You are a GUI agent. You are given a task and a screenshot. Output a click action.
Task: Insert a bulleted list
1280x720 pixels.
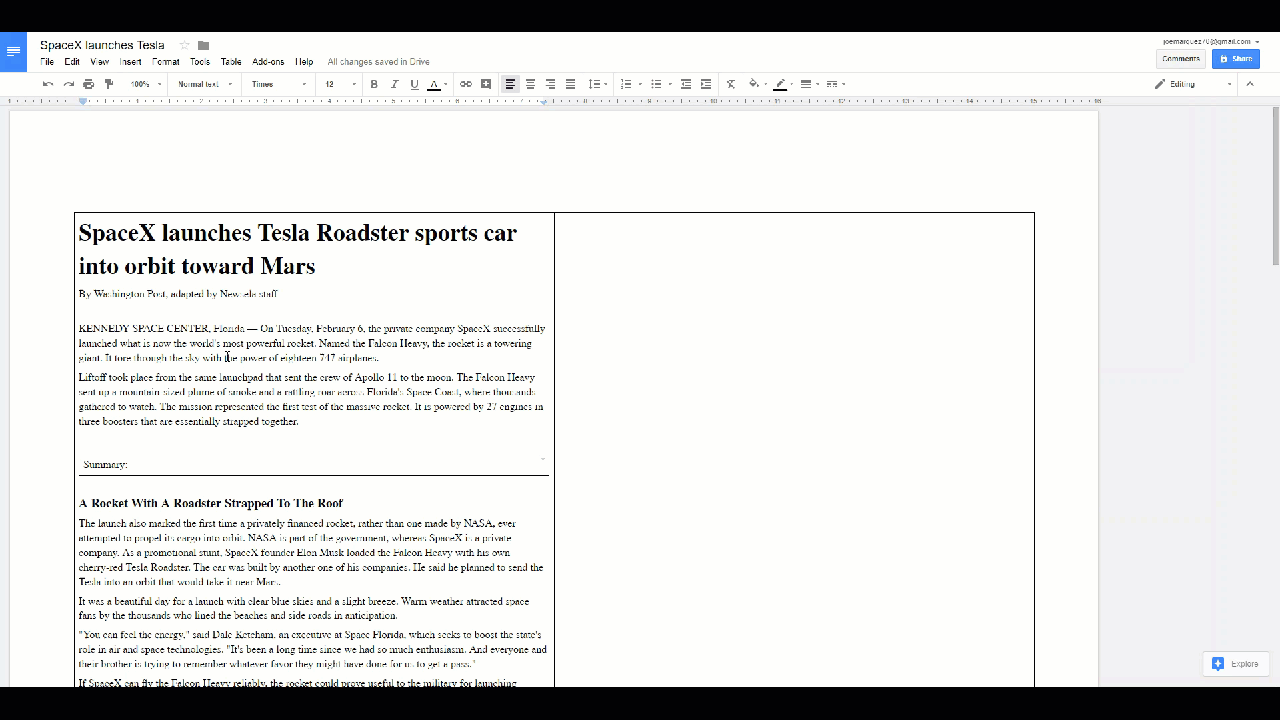(x=656, y=84)
